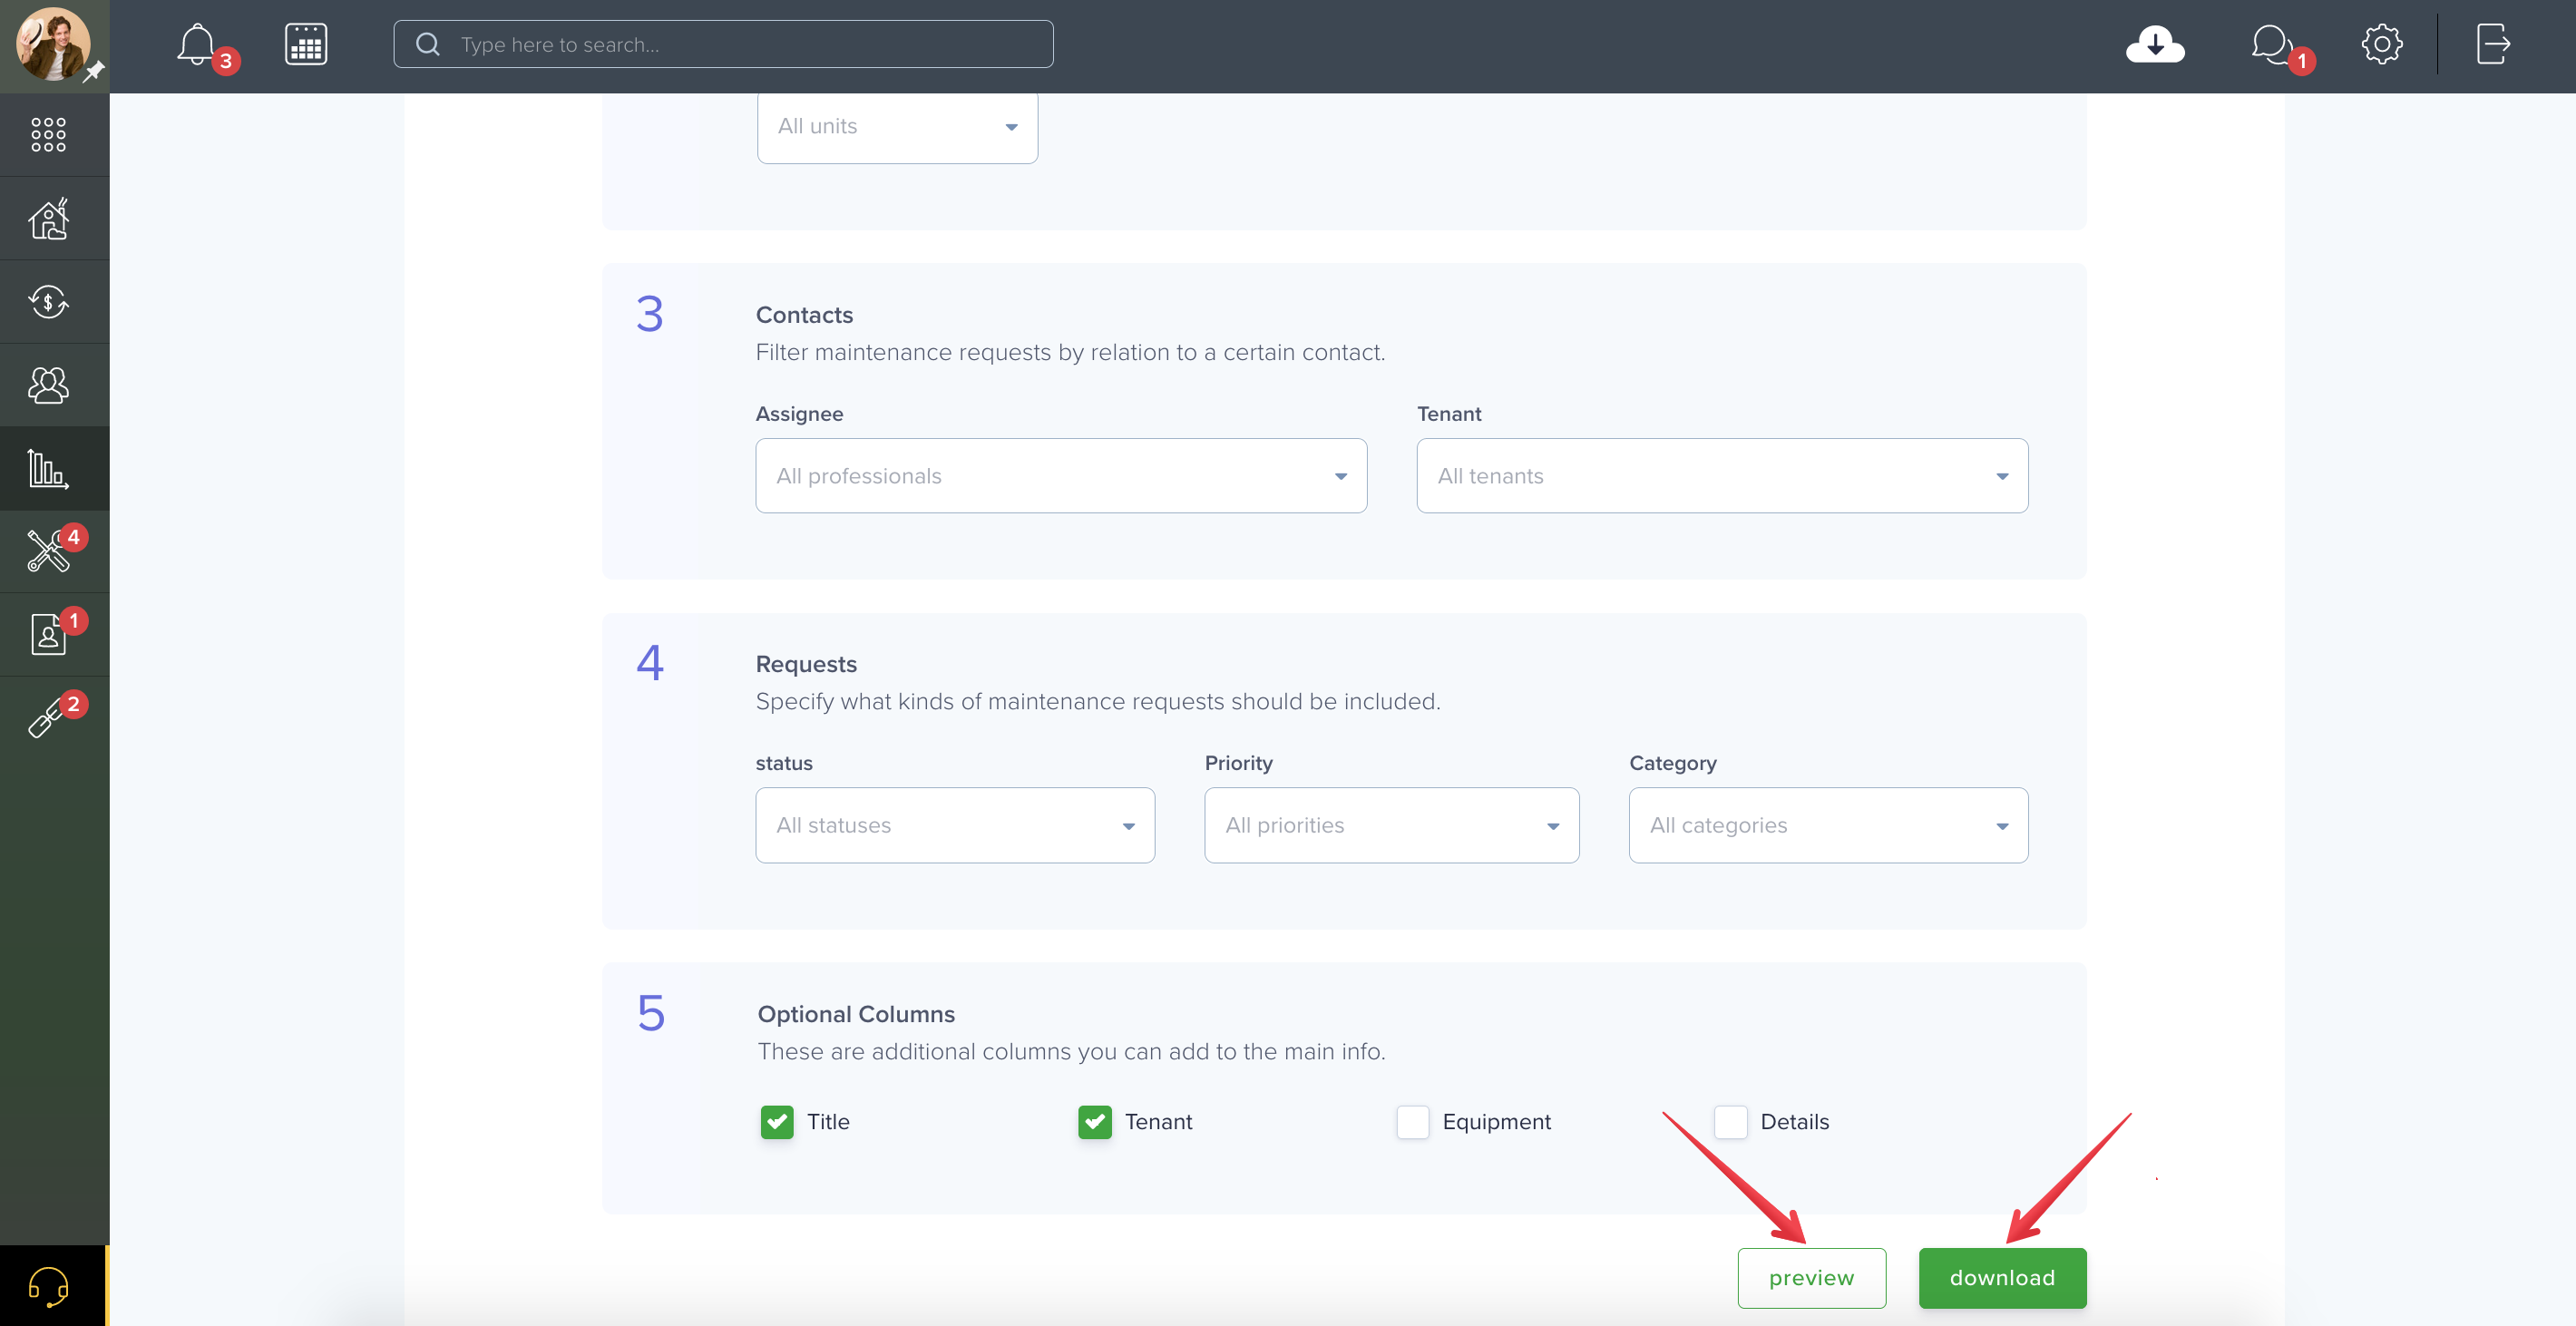Click the notification badge showing 3

[226, 61]
